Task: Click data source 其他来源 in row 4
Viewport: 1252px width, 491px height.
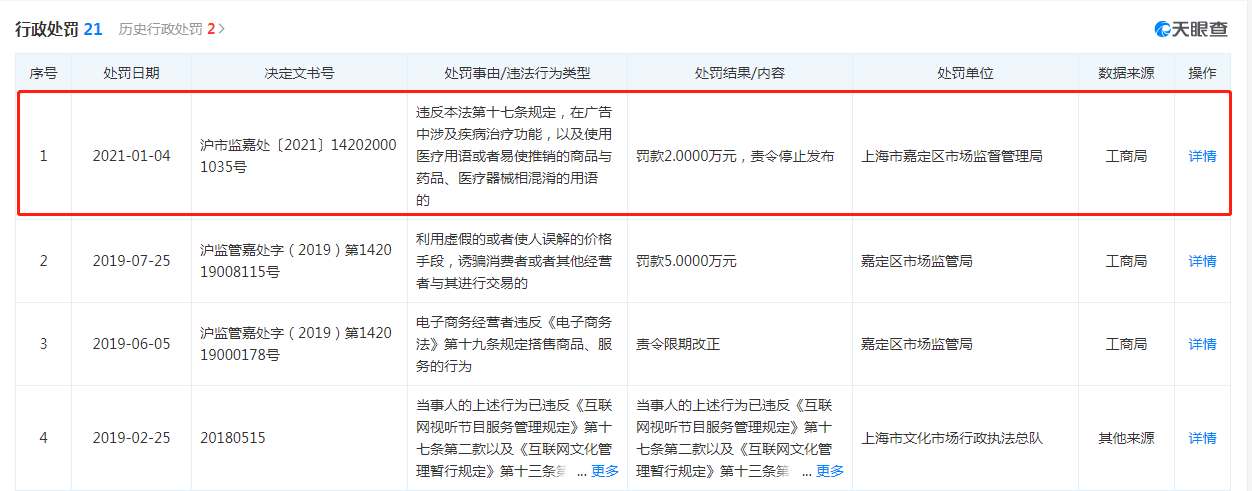Action: pos(1126,438)
